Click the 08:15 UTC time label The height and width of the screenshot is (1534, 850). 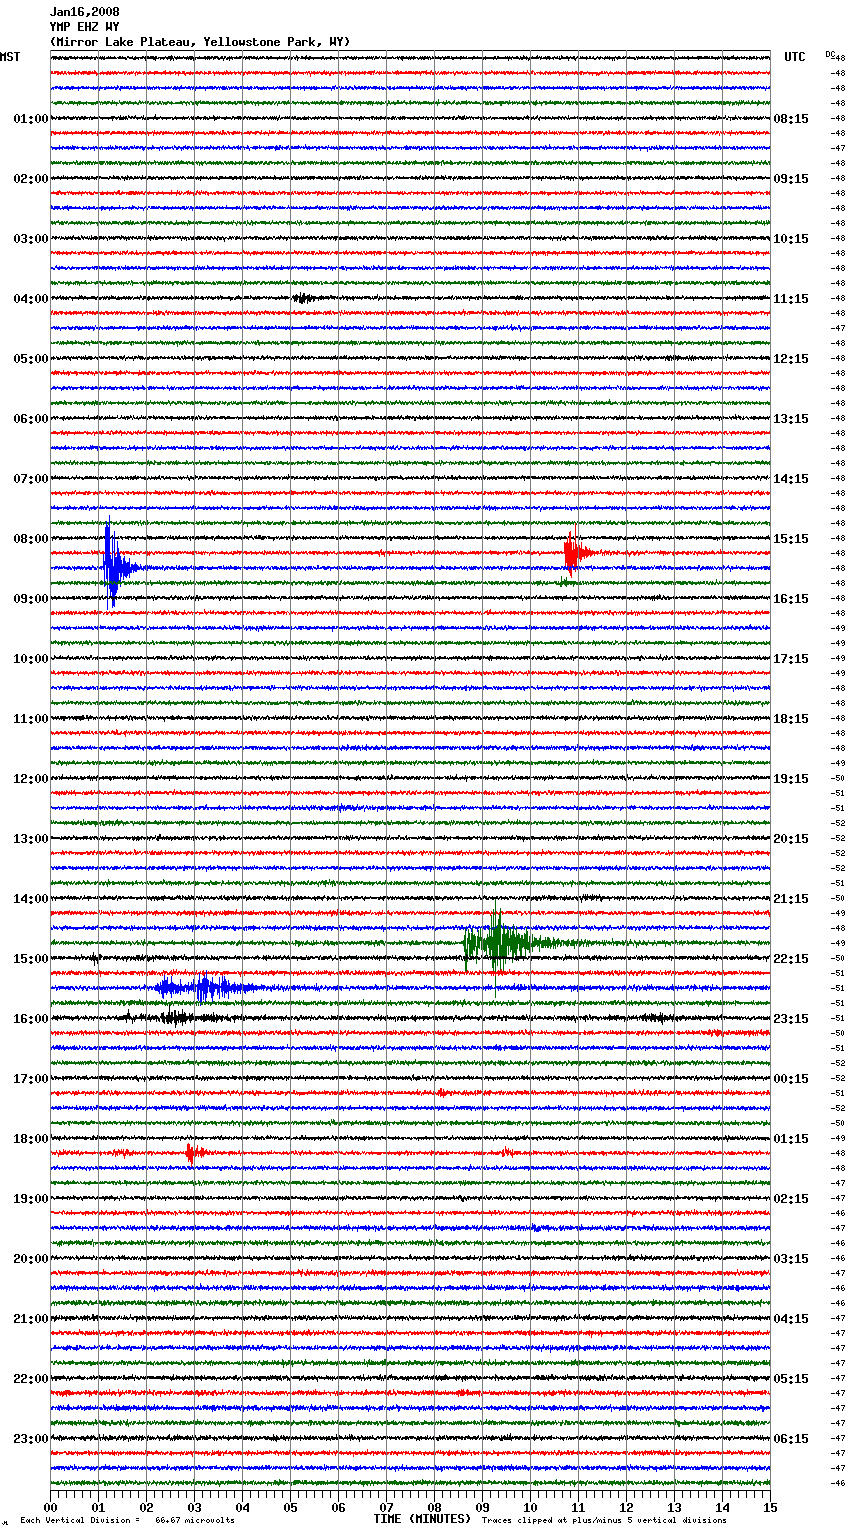tap(791, 119)
